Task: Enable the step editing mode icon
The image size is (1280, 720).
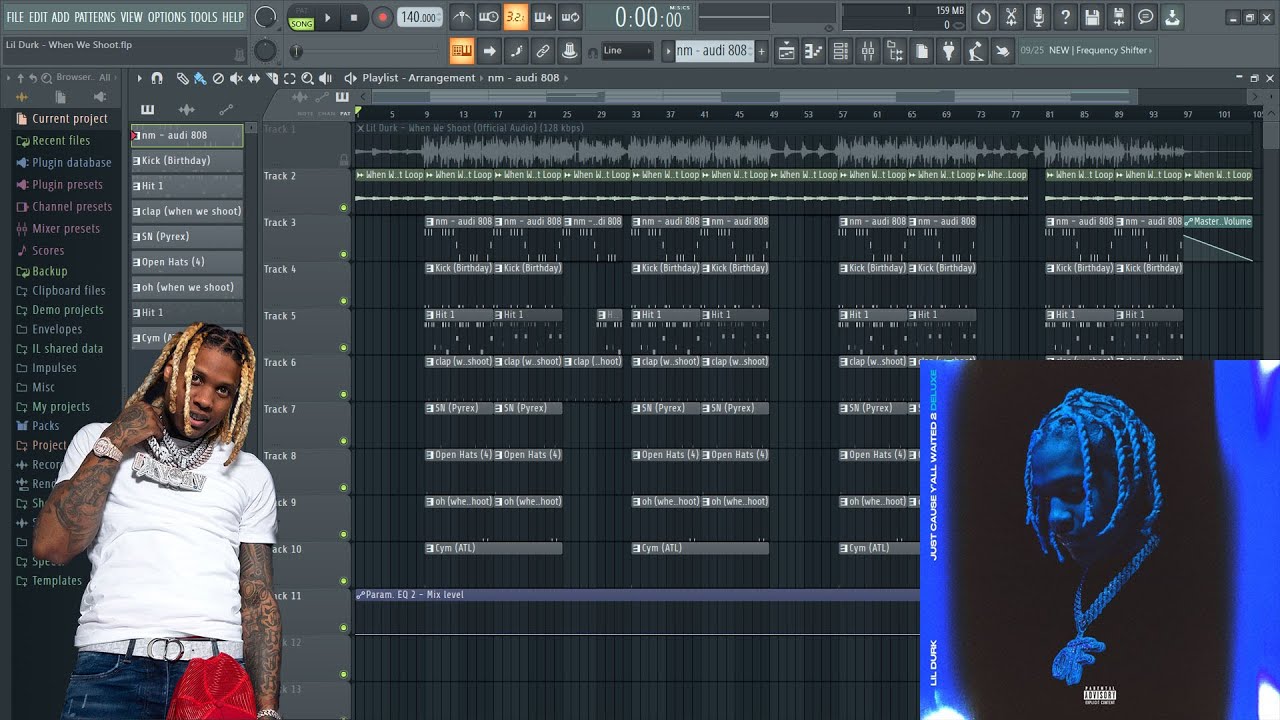Action: [516, 51]
